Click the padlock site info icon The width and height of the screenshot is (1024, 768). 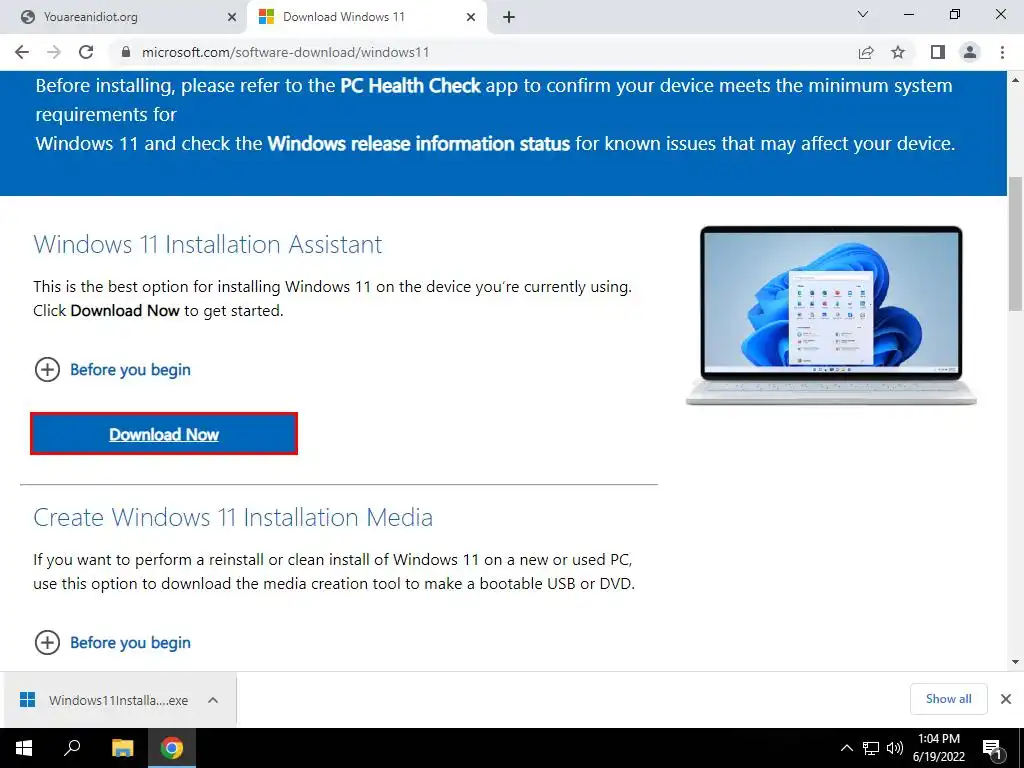[126, 52]
